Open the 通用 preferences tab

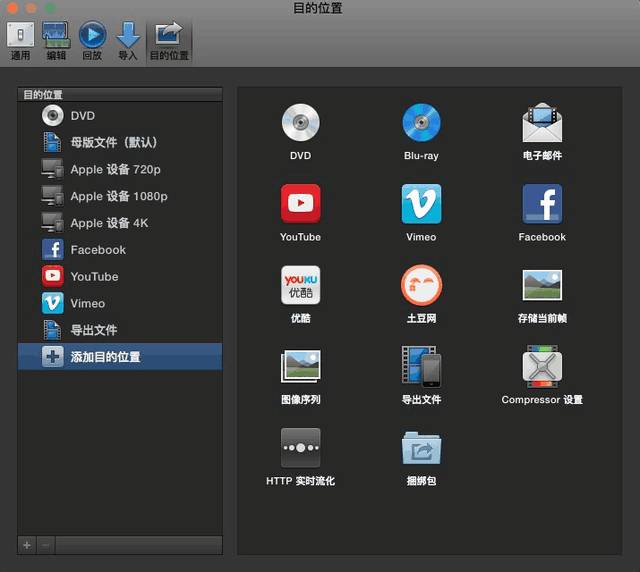click(x=20, y=42)
